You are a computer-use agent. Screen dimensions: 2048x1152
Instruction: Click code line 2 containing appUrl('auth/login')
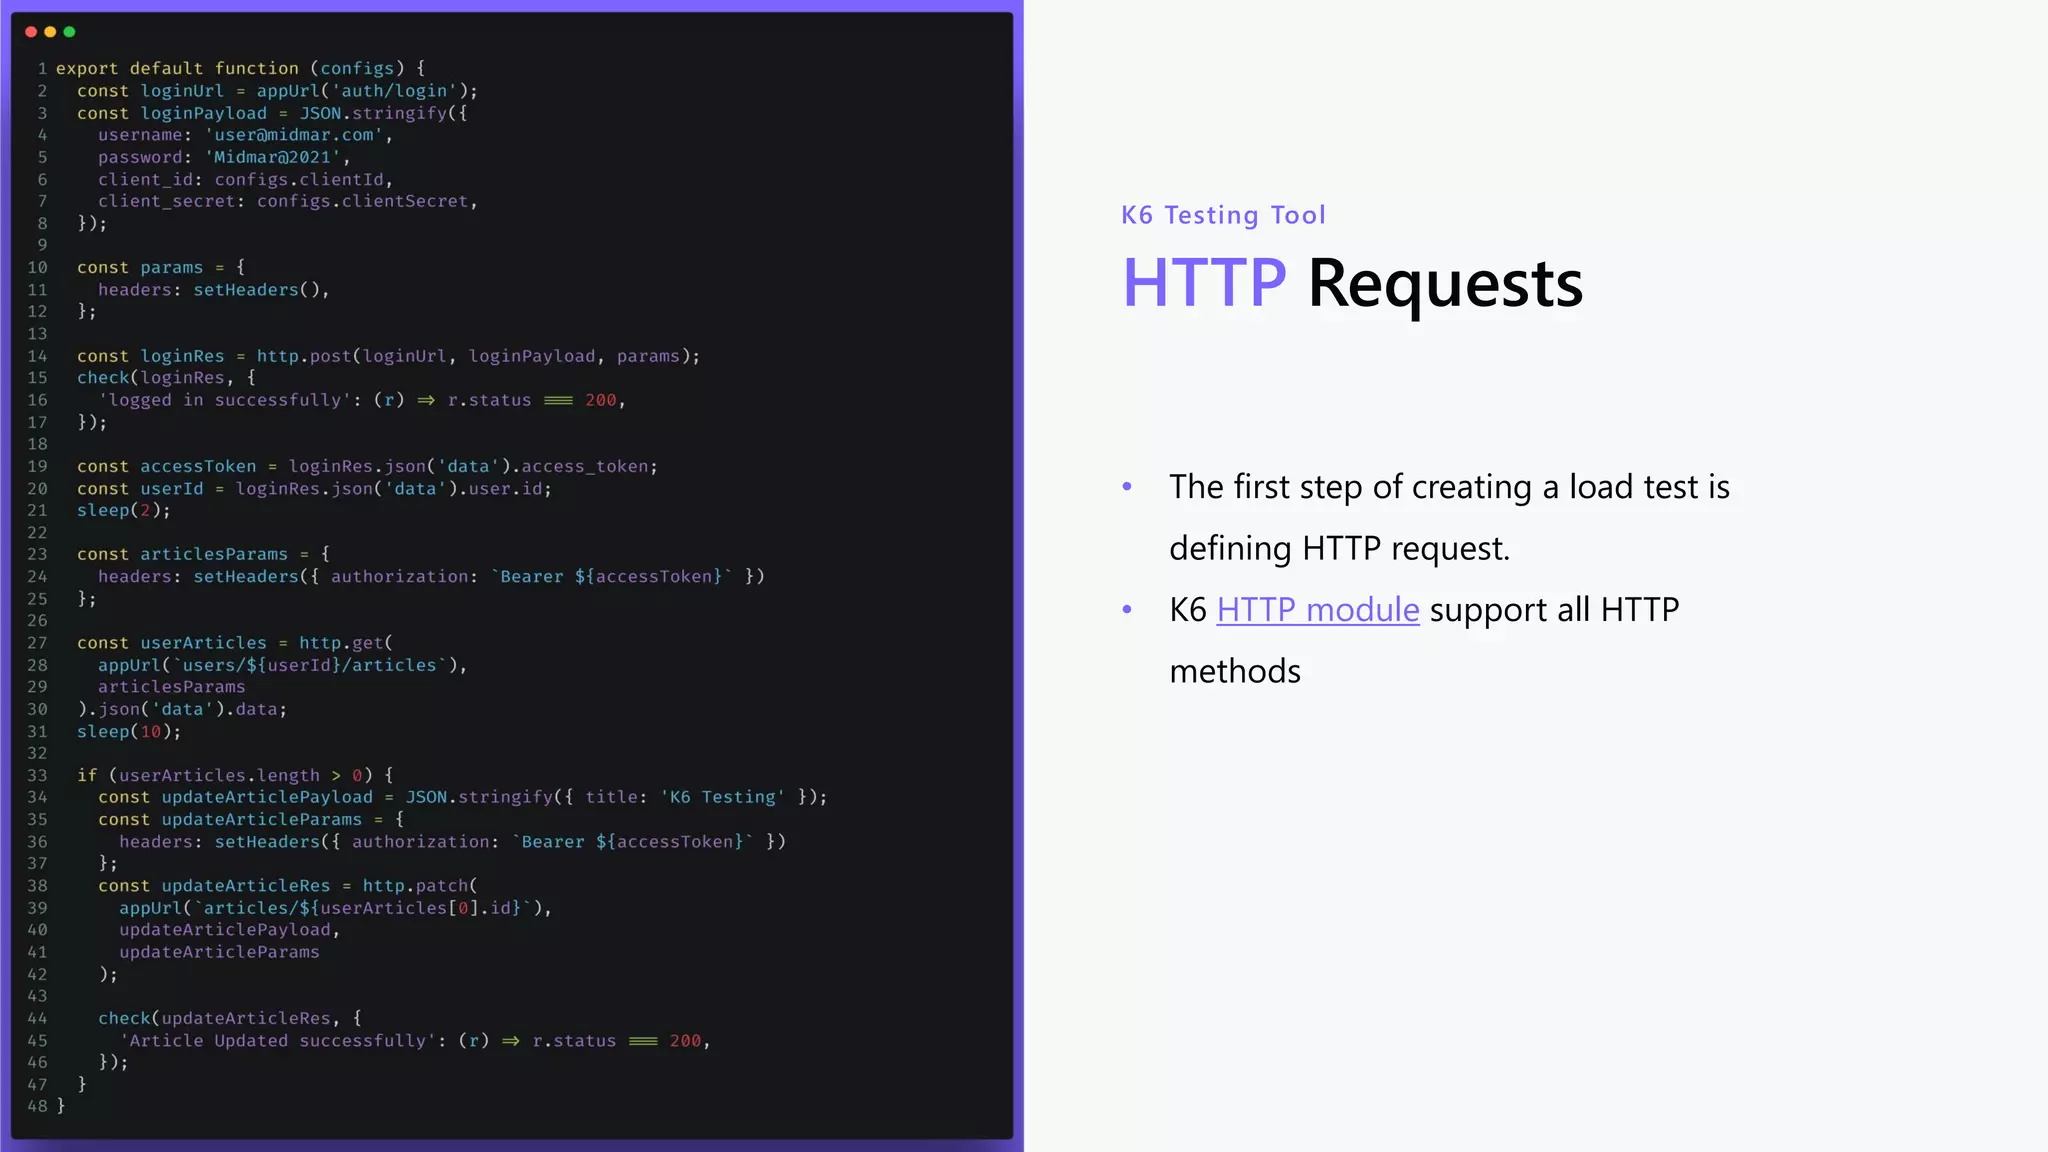click(277, 91)
